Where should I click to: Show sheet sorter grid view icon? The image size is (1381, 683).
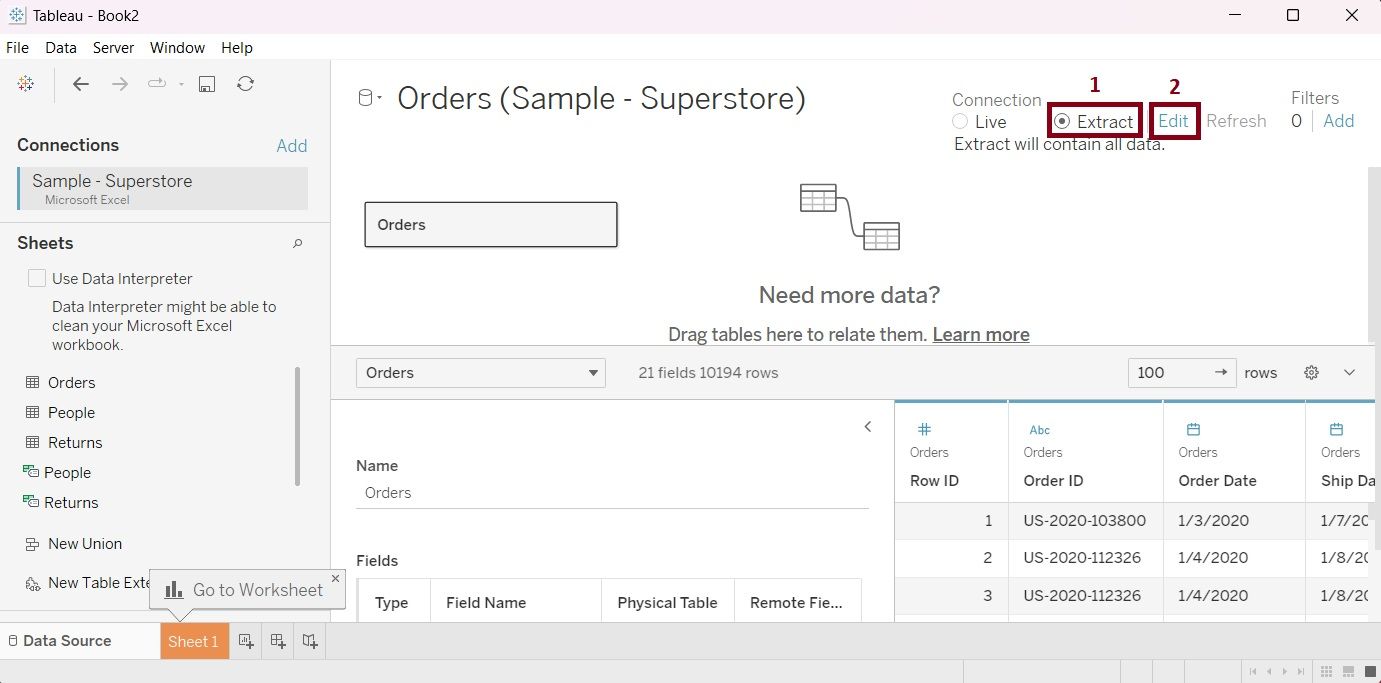point(1326,671)
